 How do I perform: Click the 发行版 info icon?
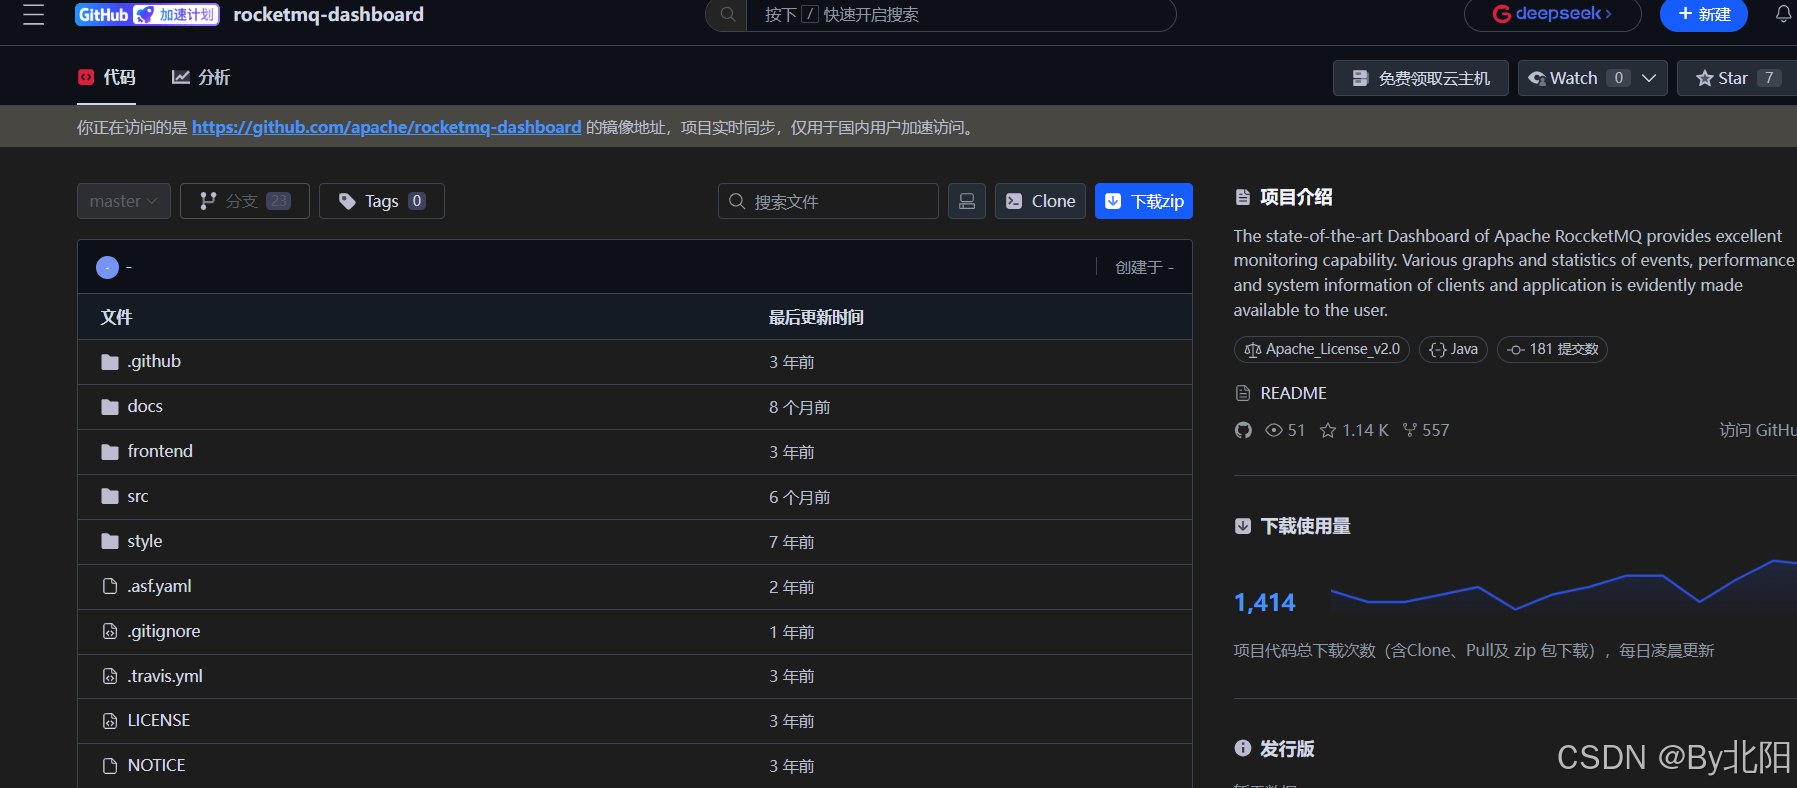click(x=1243, y=748)
